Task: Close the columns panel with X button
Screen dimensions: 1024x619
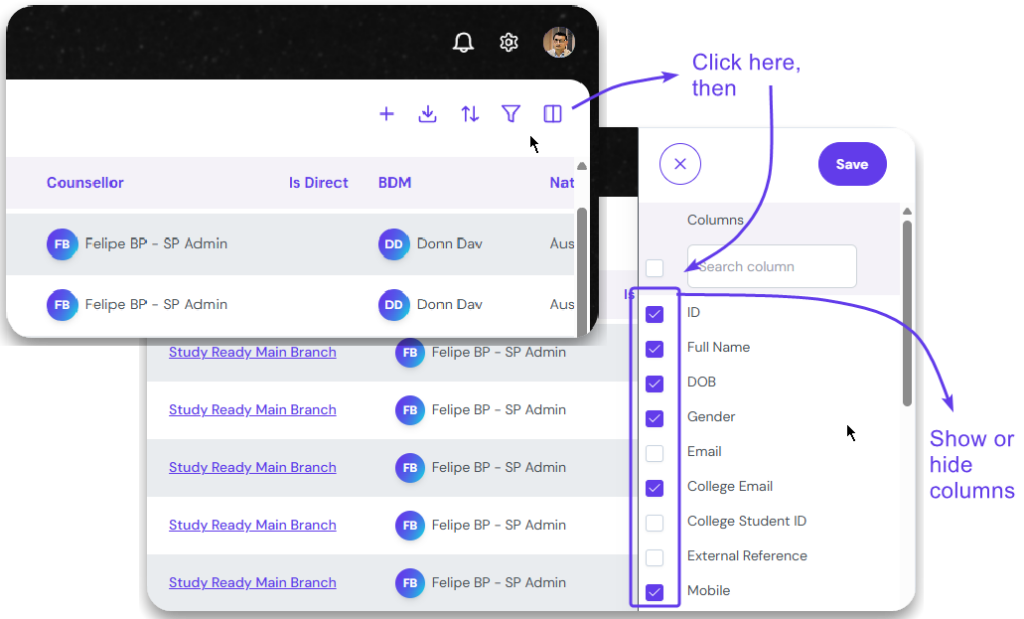Action: coord(680,164)
